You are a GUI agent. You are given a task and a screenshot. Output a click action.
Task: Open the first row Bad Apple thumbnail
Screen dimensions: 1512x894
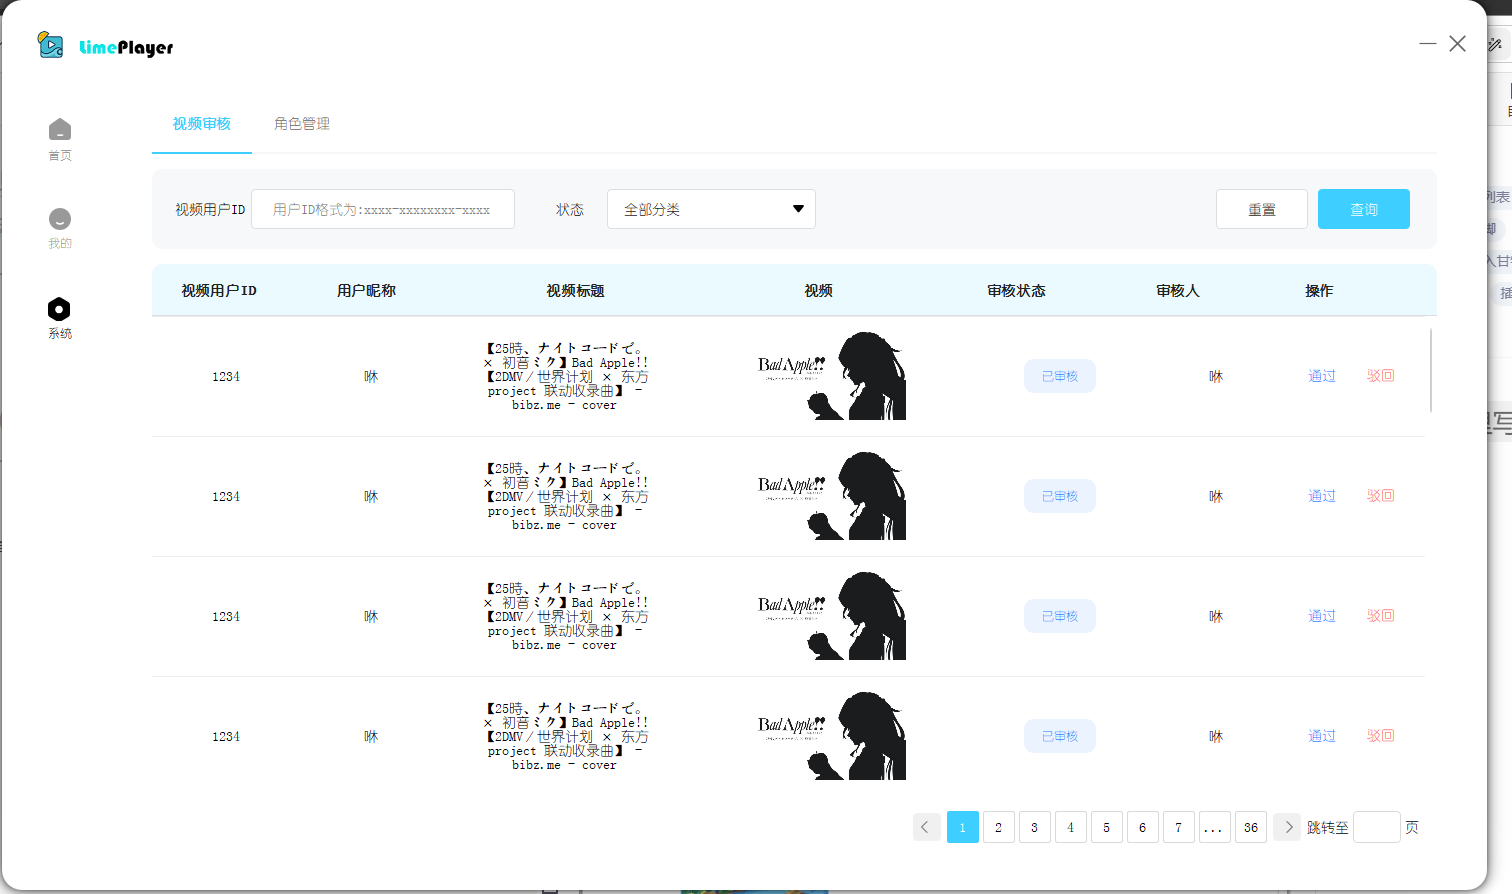click(831, 376)
